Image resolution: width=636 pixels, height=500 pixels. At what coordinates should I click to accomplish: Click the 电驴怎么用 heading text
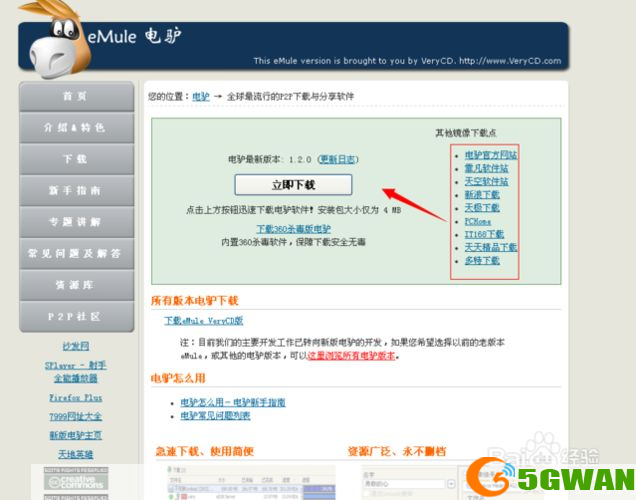tap(178, 378)
